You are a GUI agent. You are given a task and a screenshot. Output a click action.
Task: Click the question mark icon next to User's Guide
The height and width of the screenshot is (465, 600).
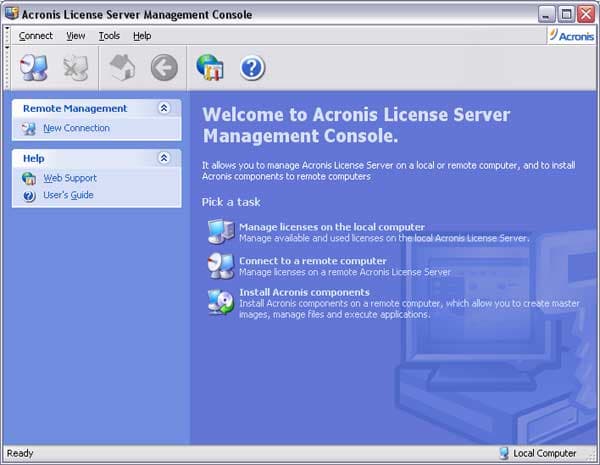point(29,196)
